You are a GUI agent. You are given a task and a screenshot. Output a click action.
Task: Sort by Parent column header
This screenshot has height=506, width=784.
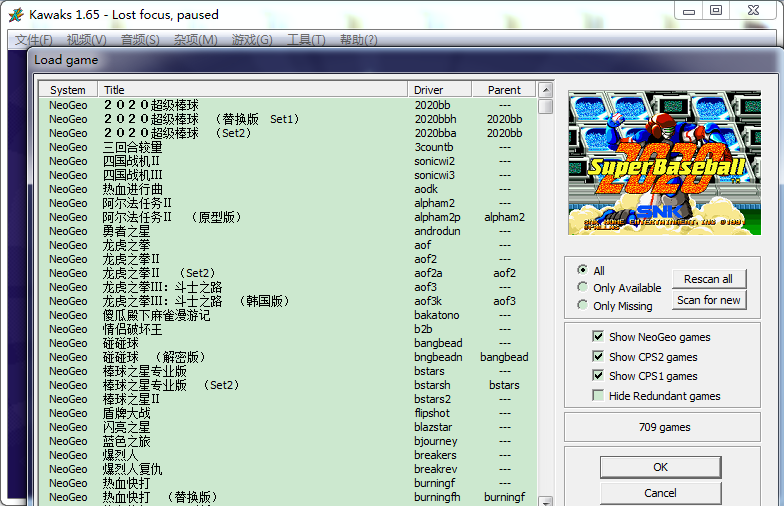tap(504, 90)
